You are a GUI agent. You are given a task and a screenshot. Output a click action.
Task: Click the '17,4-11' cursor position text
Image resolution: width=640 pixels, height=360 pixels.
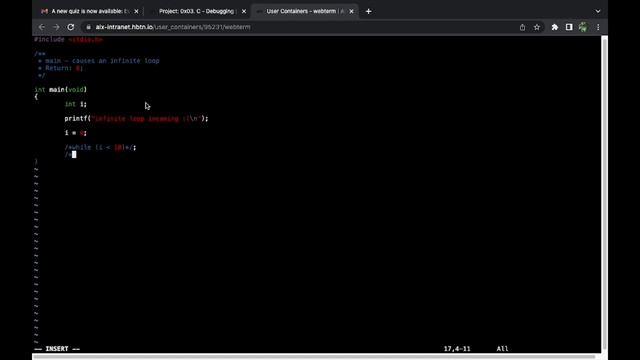457,349
